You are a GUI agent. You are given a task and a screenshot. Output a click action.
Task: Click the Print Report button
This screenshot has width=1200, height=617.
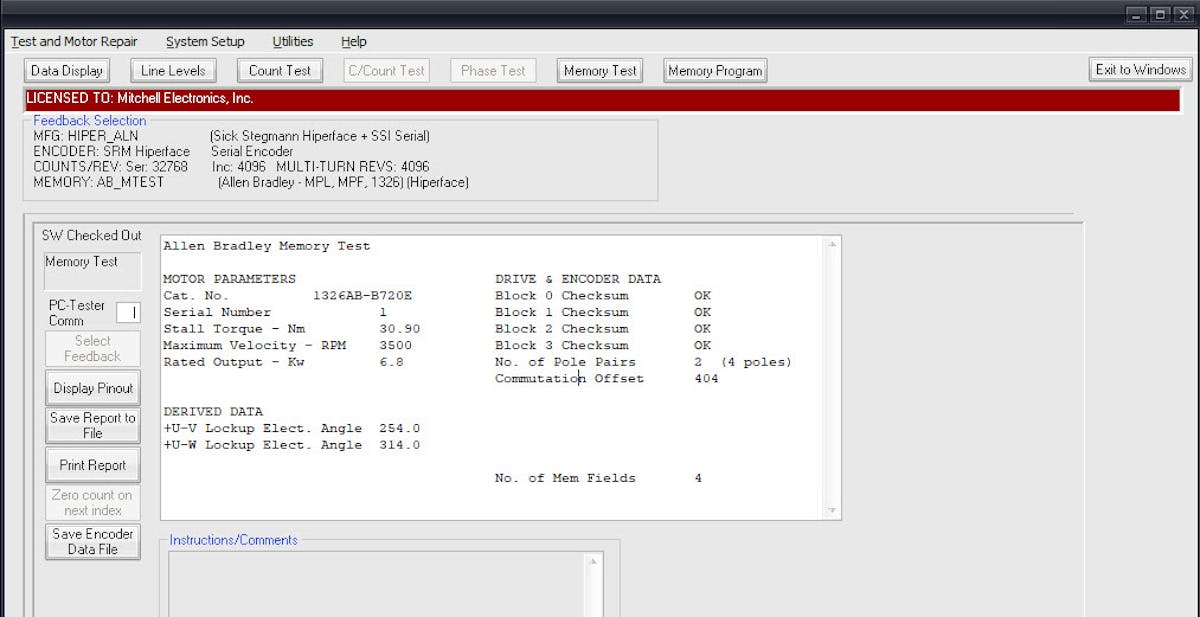93,465
